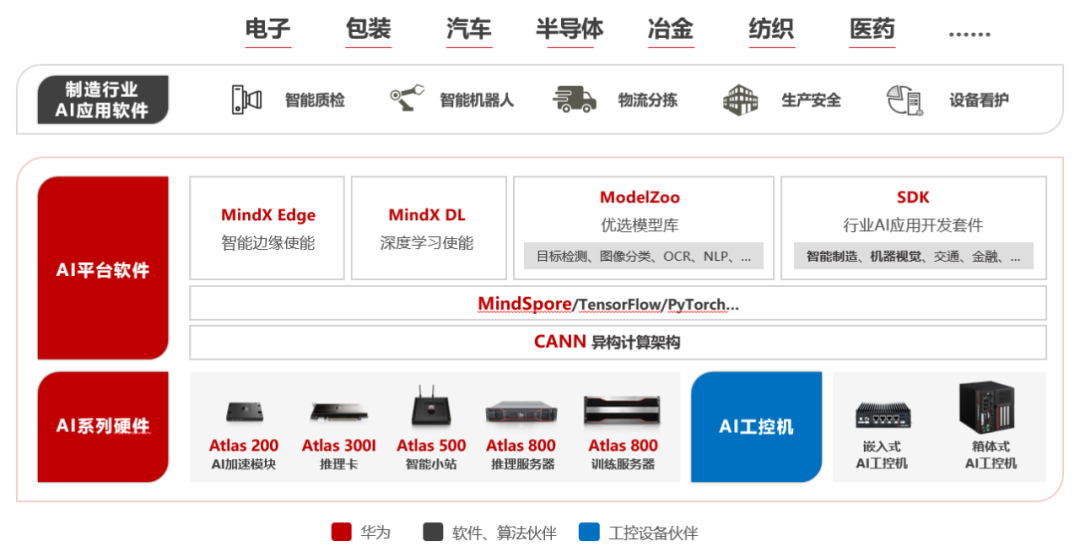1080x552 pixels.
Task: Open the 包装 industry tab
Action: 368,30
